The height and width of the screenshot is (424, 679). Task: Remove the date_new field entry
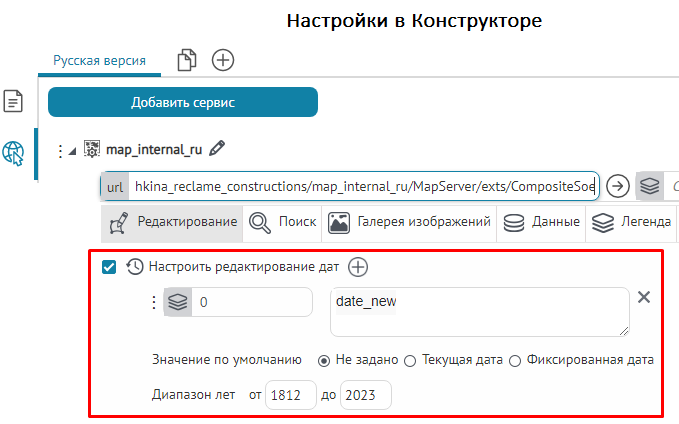click(x=645, y=297)
